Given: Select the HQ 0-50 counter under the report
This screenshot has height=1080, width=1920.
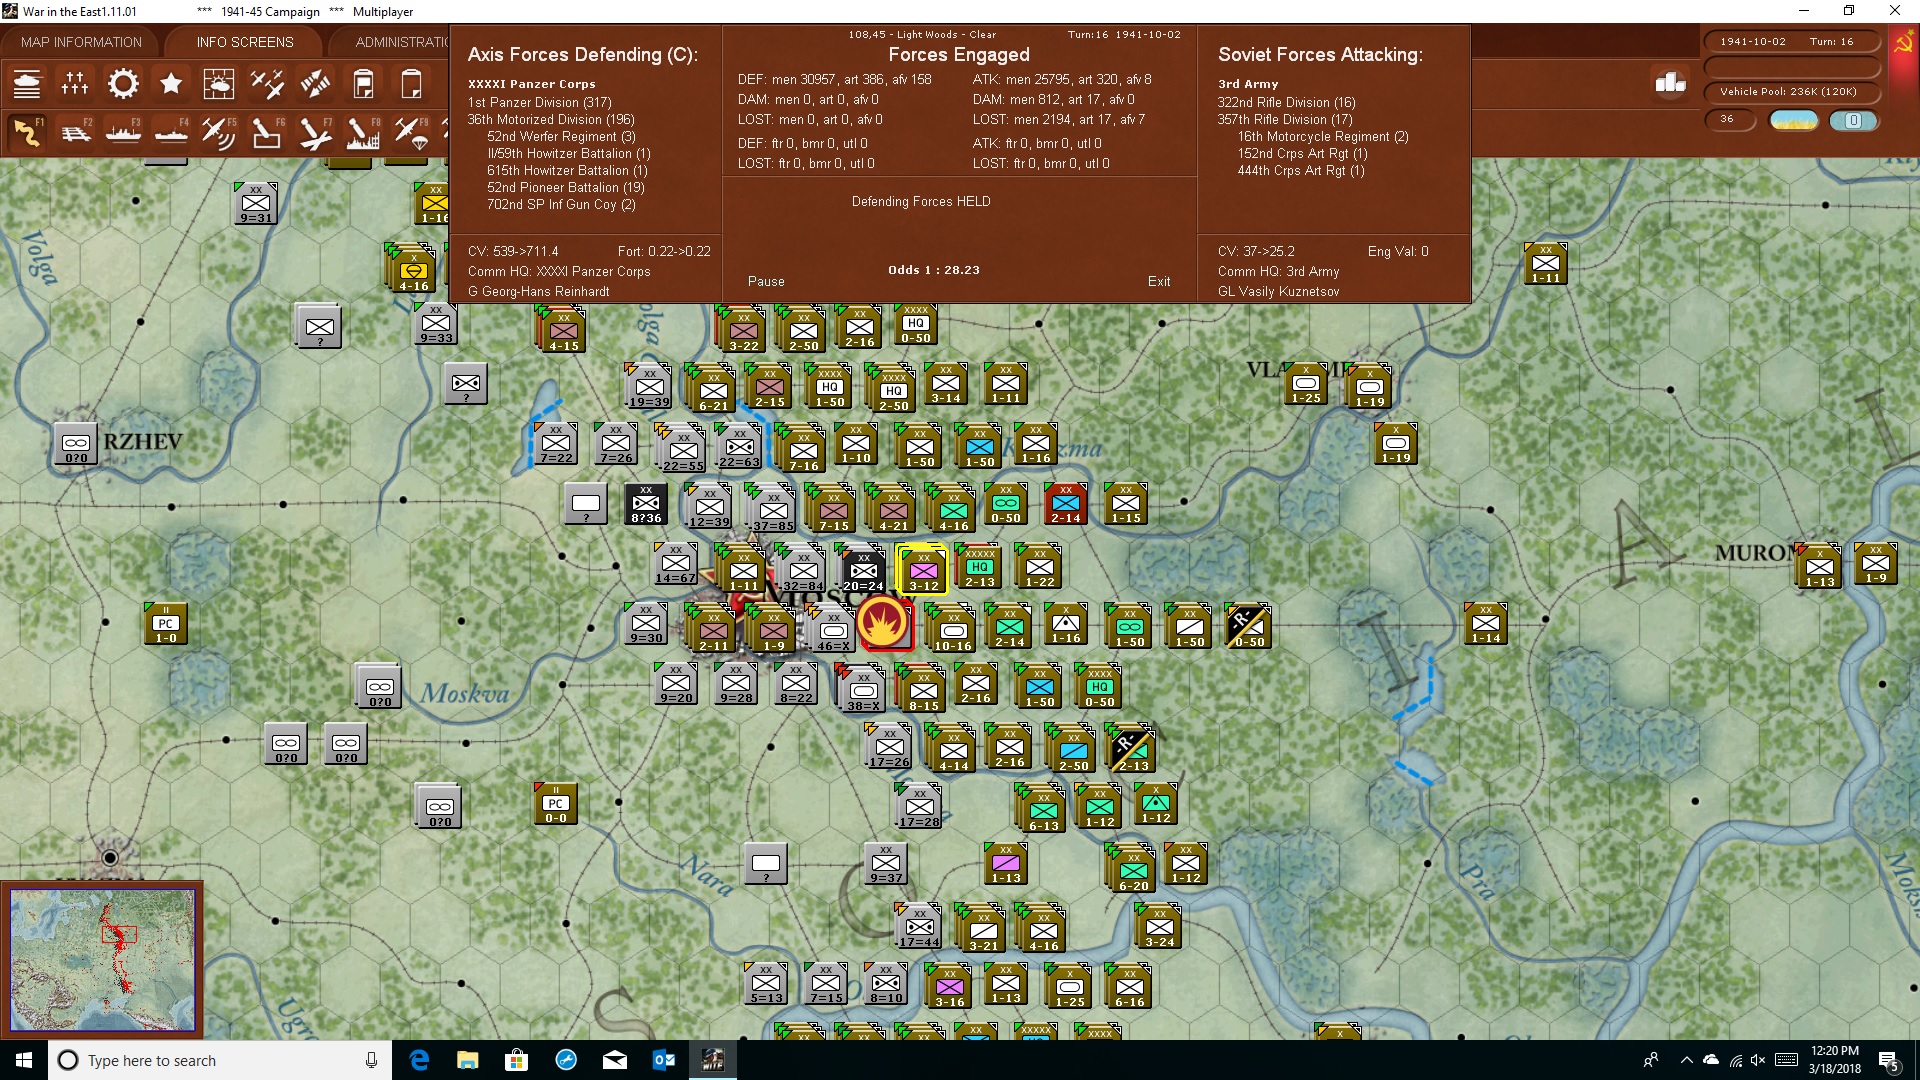Looking at the screenshot, I should point(916,327).
